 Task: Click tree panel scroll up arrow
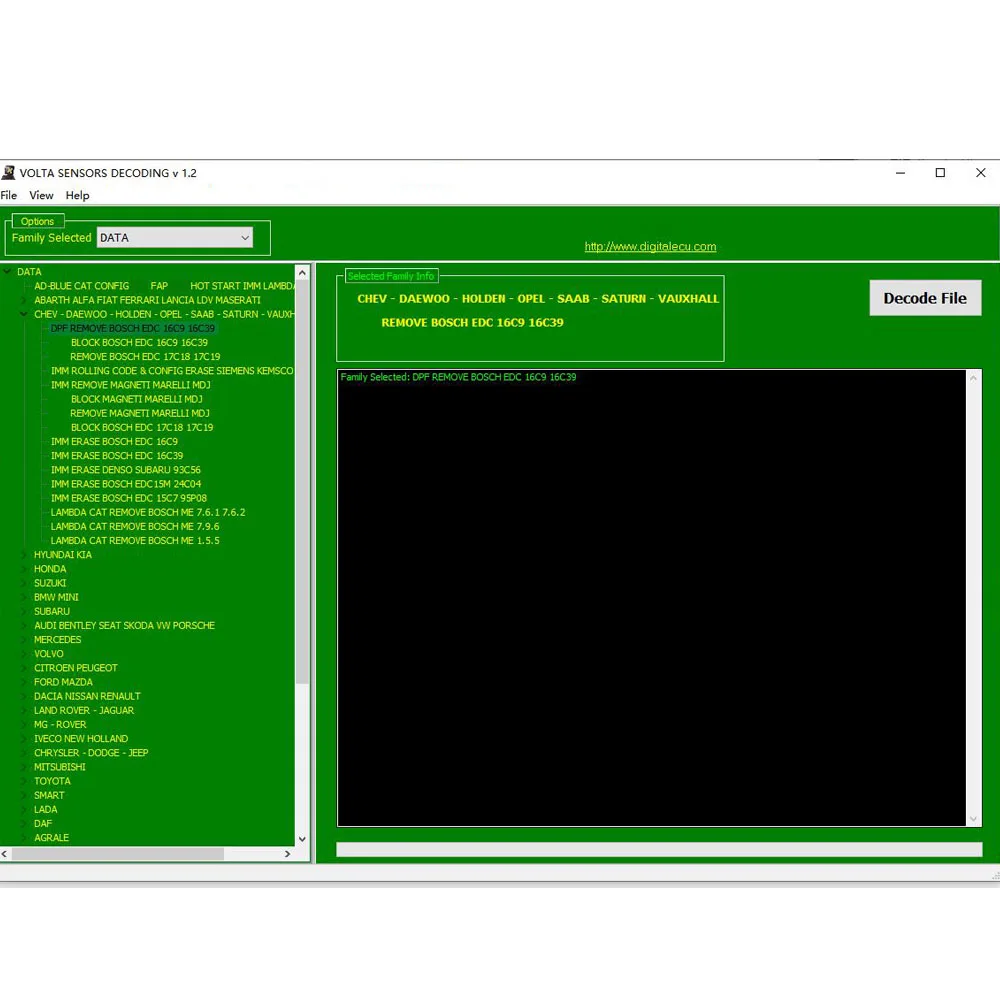click(x=302, y=273)
